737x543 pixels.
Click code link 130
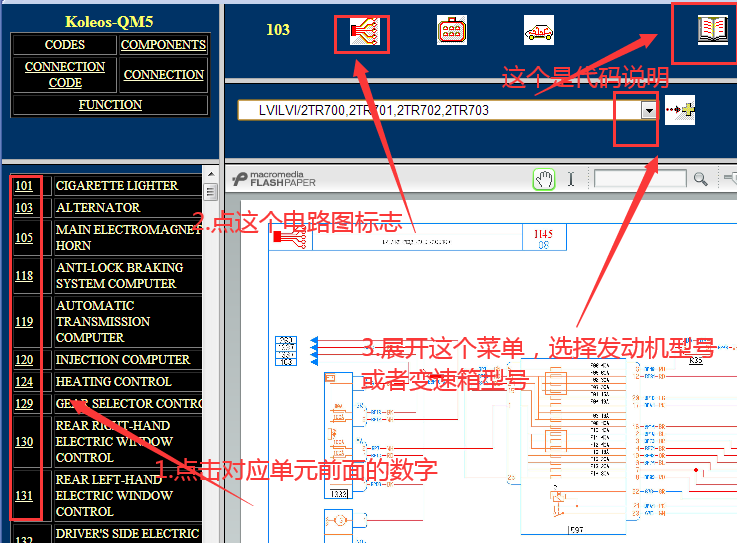(24, 442)
